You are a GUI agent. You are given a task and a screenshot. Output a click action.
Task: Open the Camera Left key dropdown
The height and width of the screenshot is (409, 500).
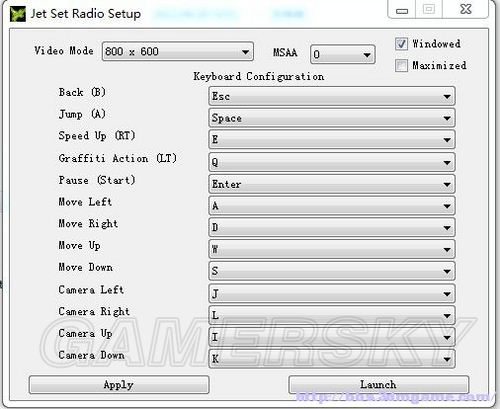332,293
